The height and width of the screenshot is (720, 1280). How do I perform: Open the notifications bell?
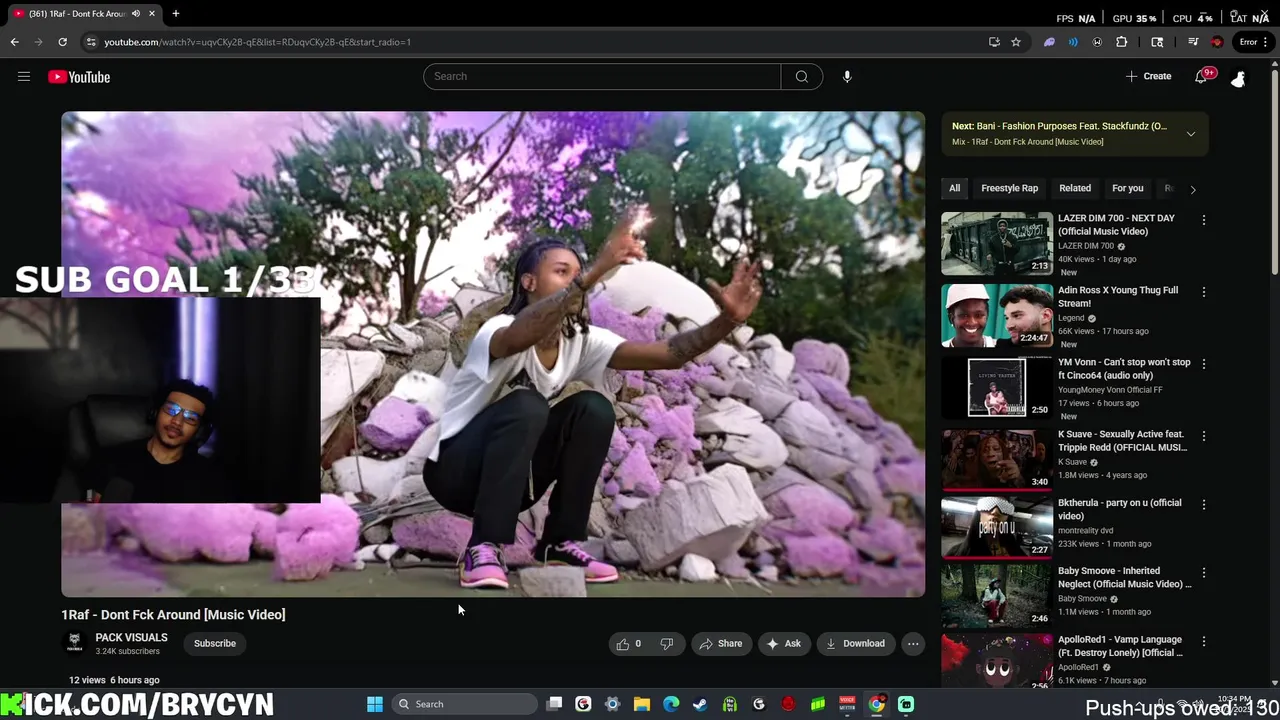point(1201,77)
